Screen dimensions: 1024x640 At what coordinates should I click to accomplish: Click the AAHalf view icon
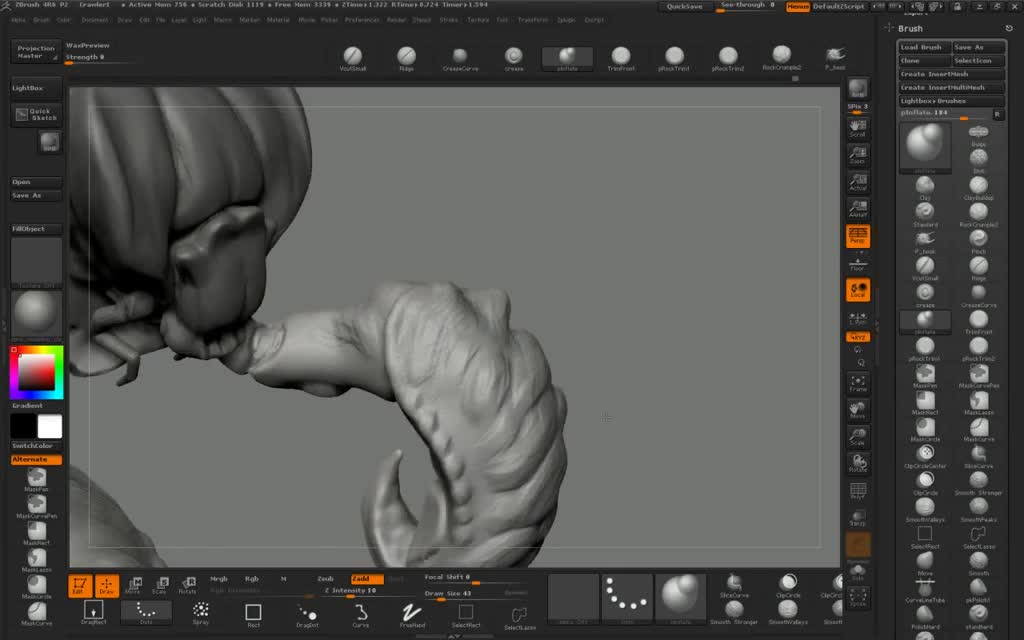coord(857,209)
